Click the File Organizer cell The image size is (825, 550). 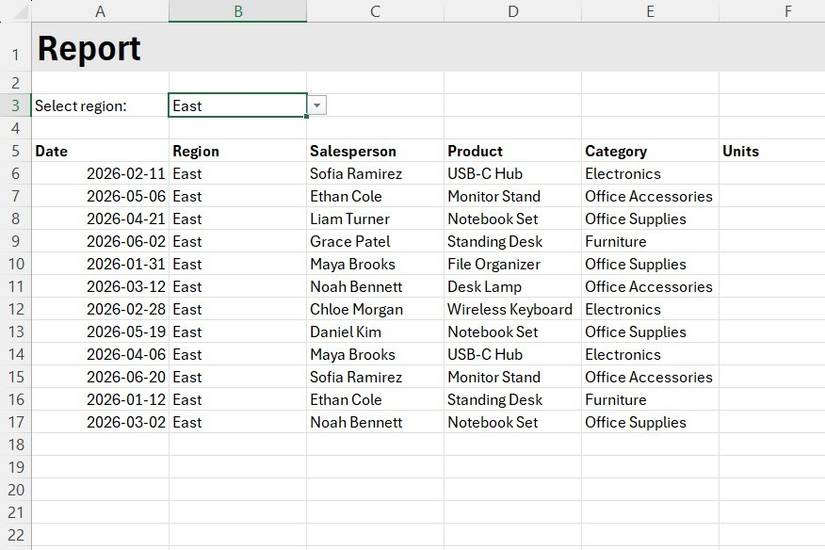(513, 264)
